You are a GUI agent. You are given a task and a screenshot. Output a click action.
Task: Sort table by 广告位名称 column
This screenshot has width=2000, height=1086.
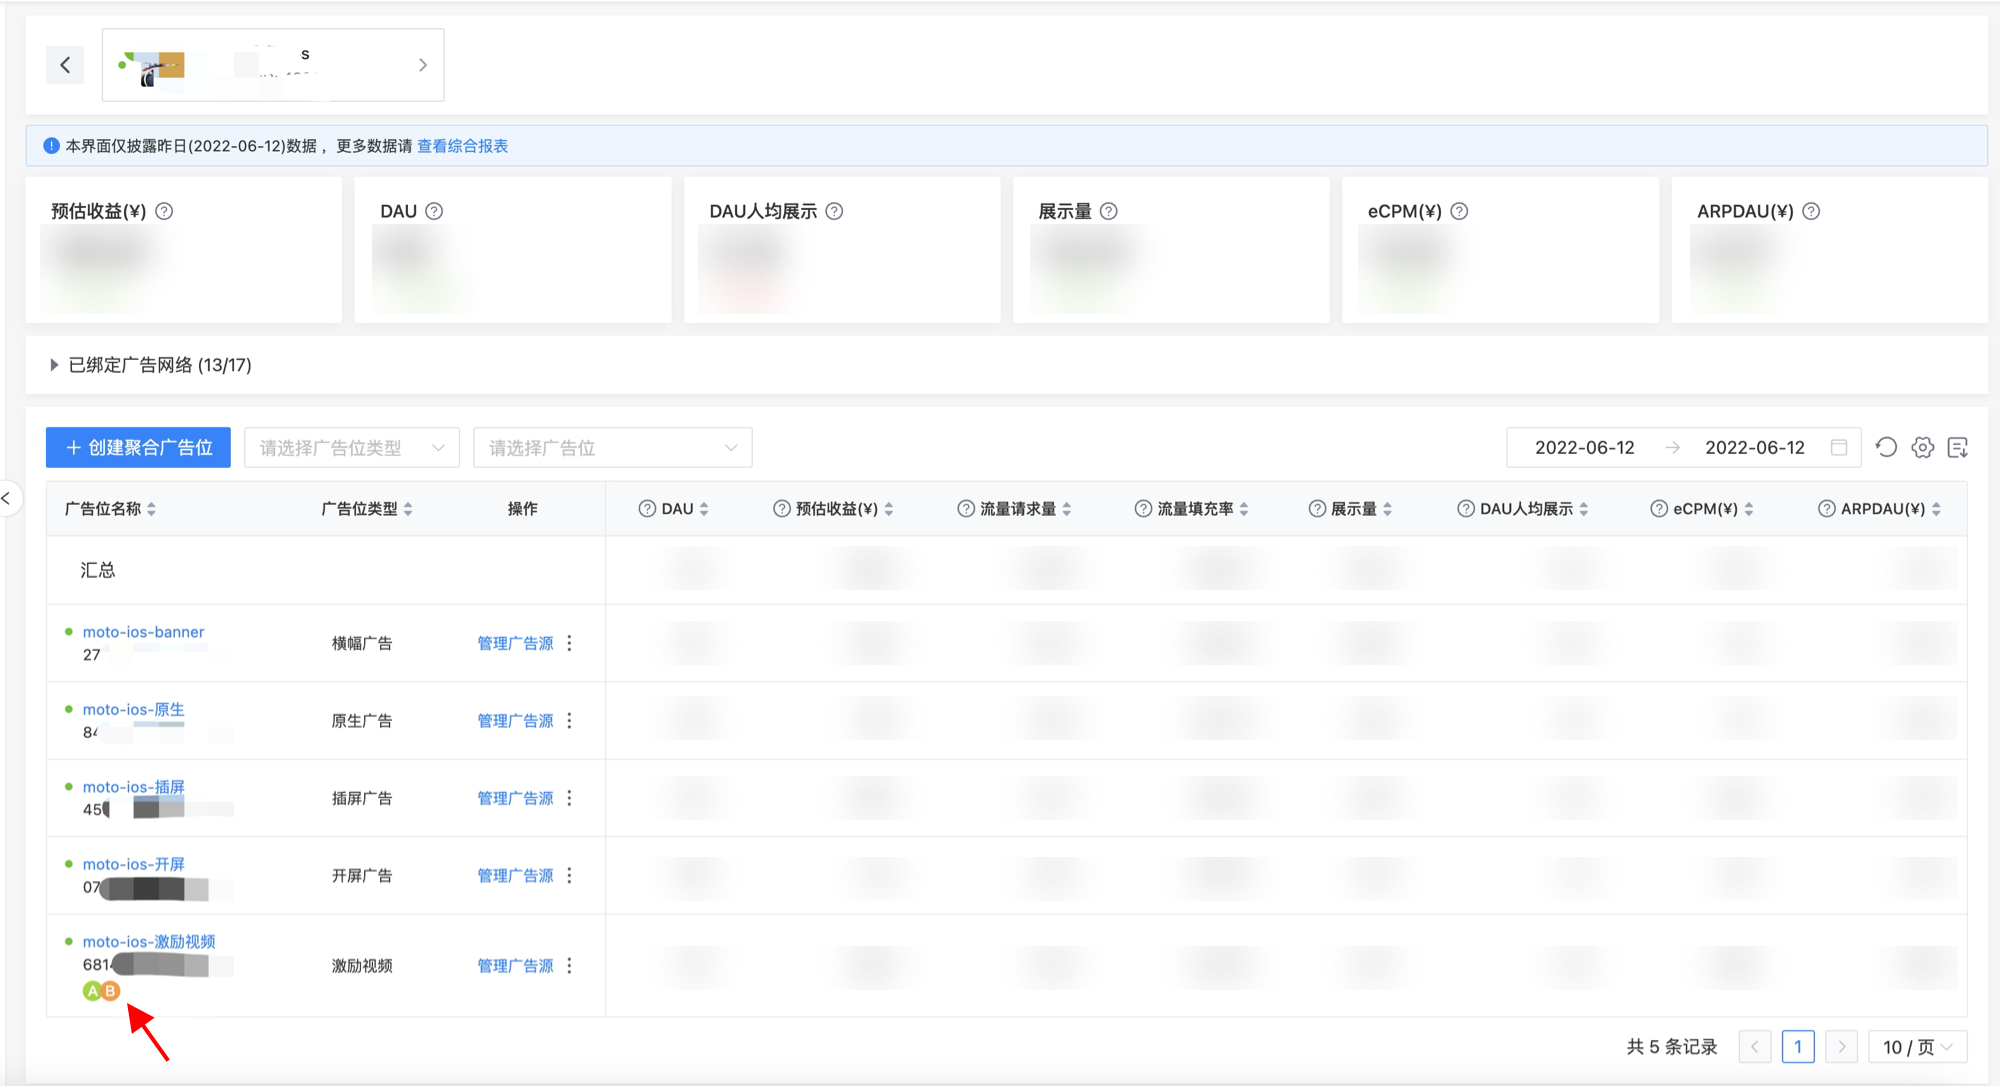151,509
